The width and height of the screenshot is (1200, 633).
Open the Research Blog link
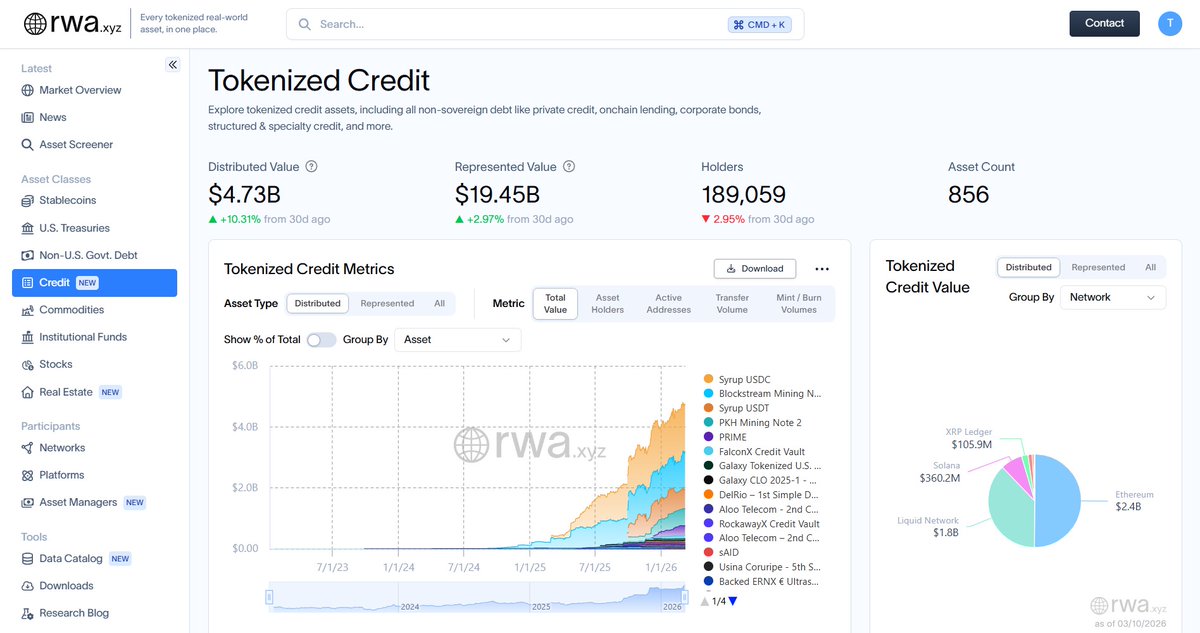(74, 613)
